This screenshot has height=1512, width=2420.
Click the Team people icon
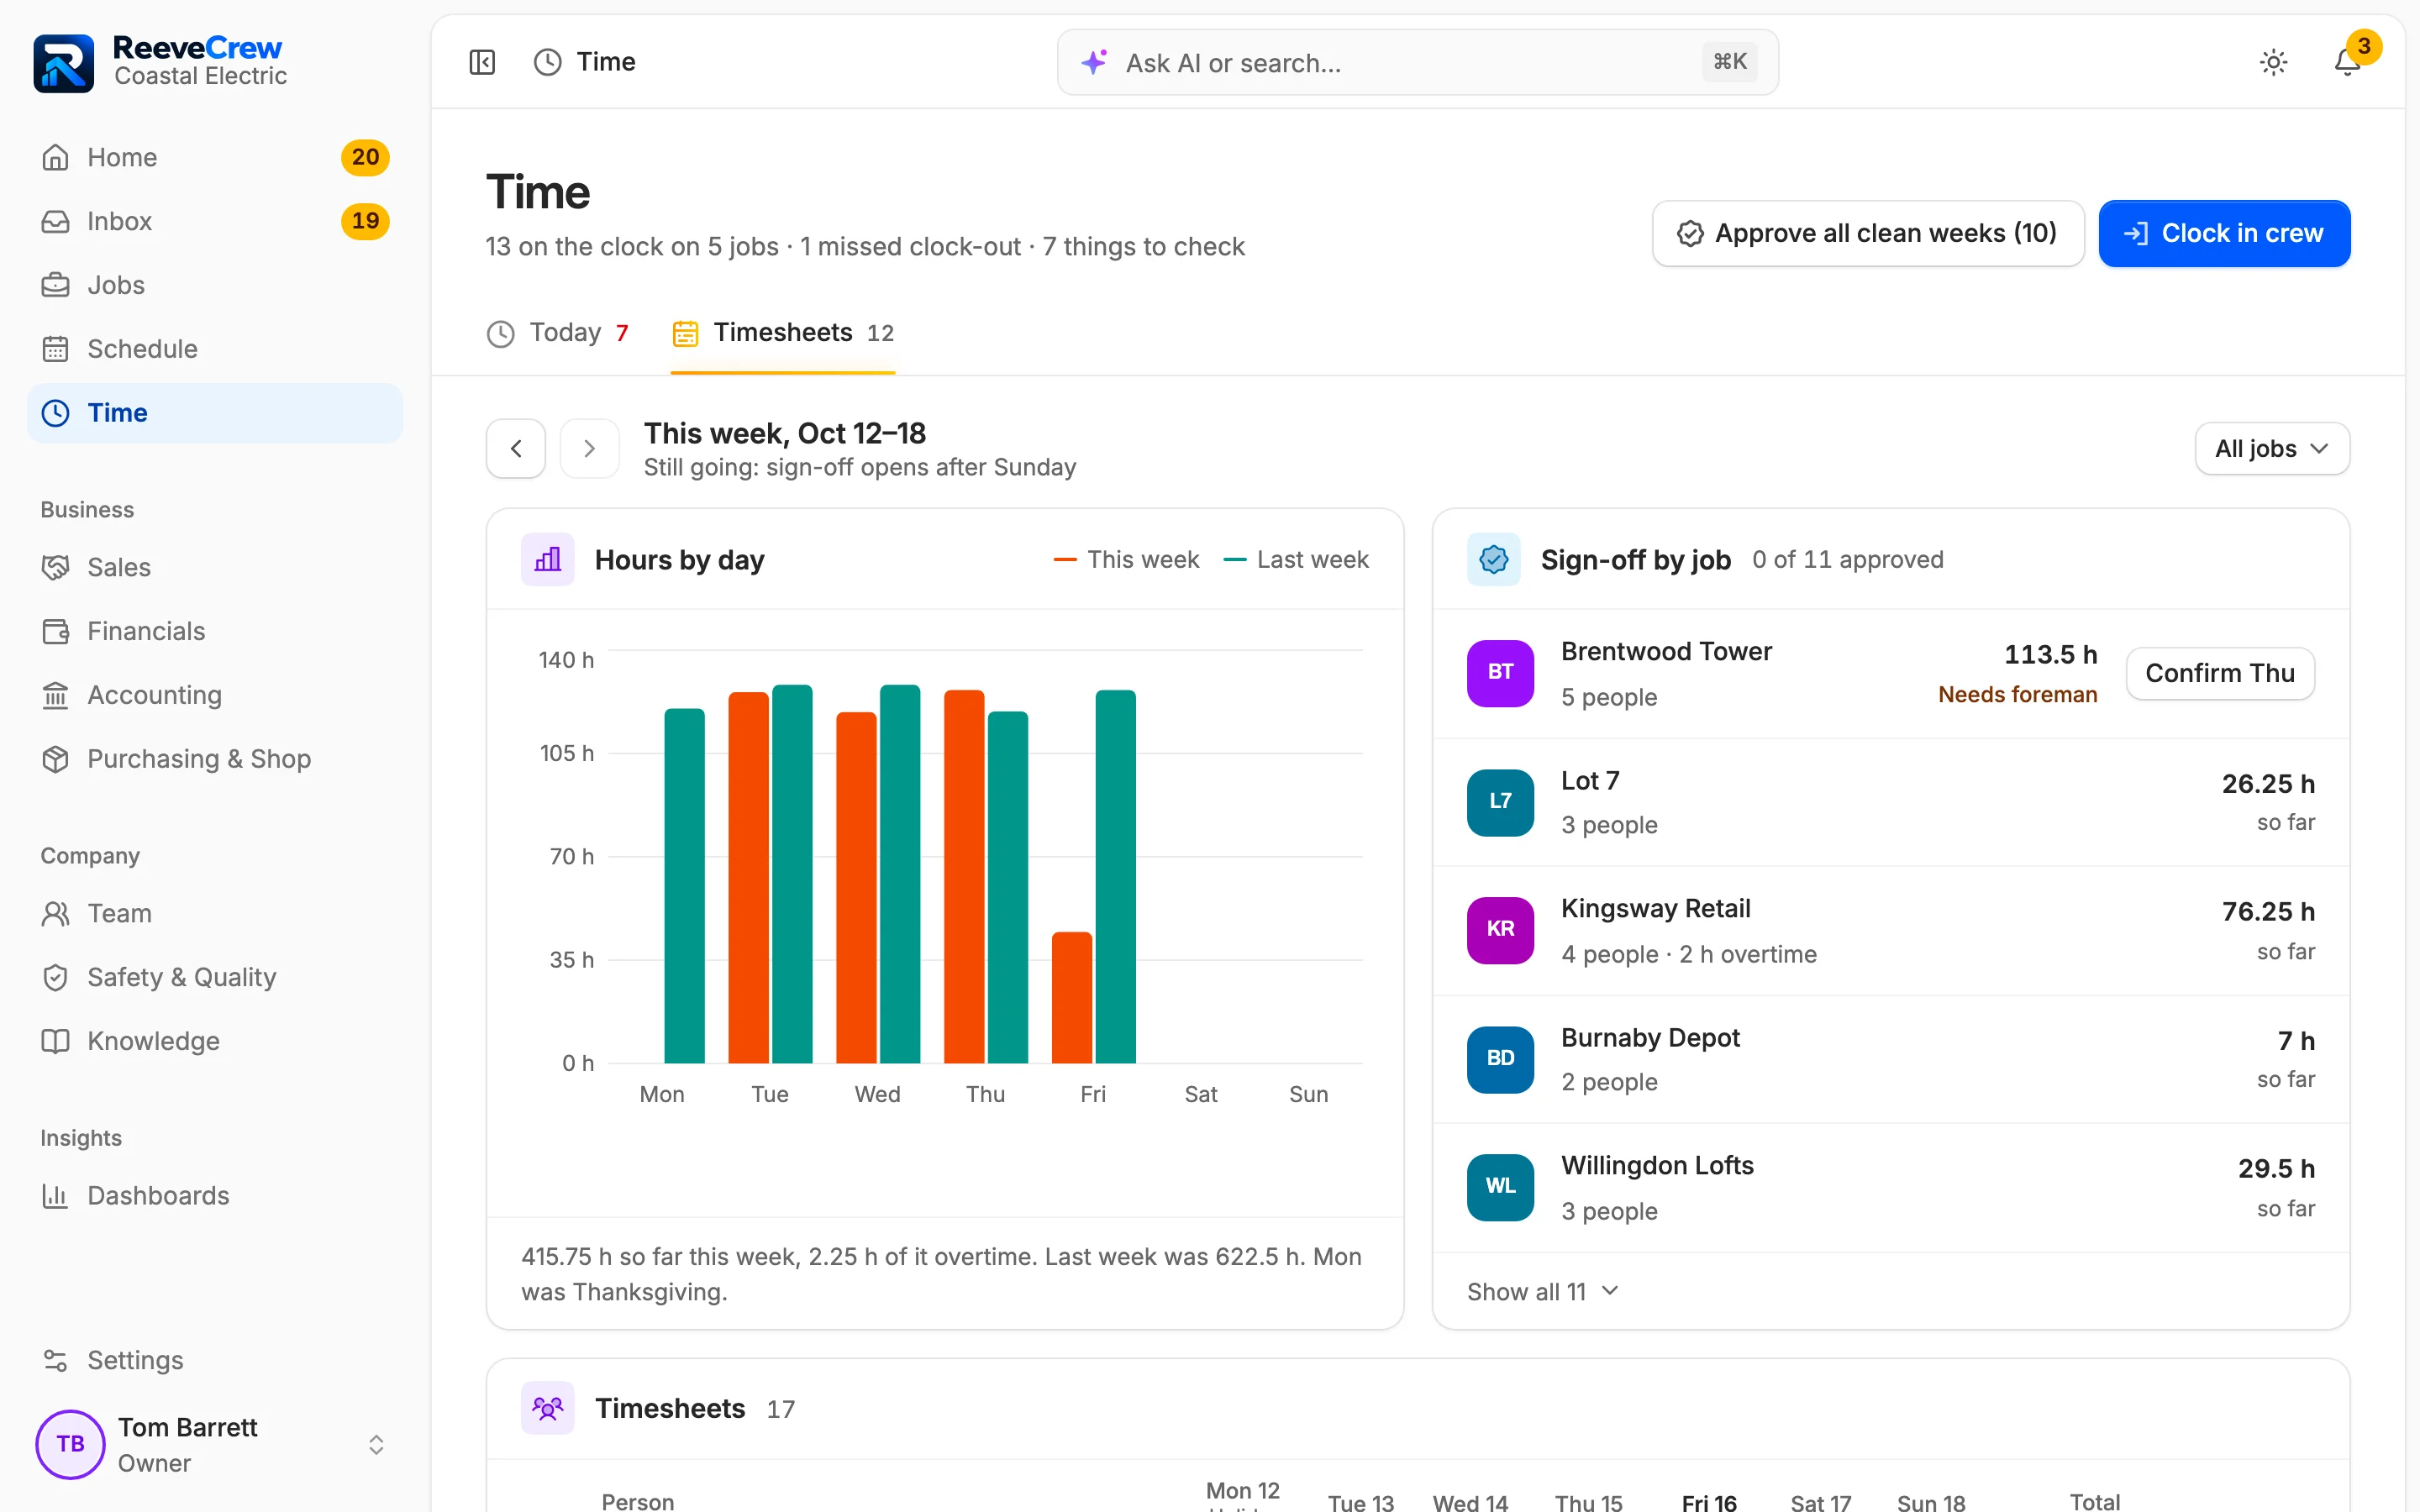55,913
